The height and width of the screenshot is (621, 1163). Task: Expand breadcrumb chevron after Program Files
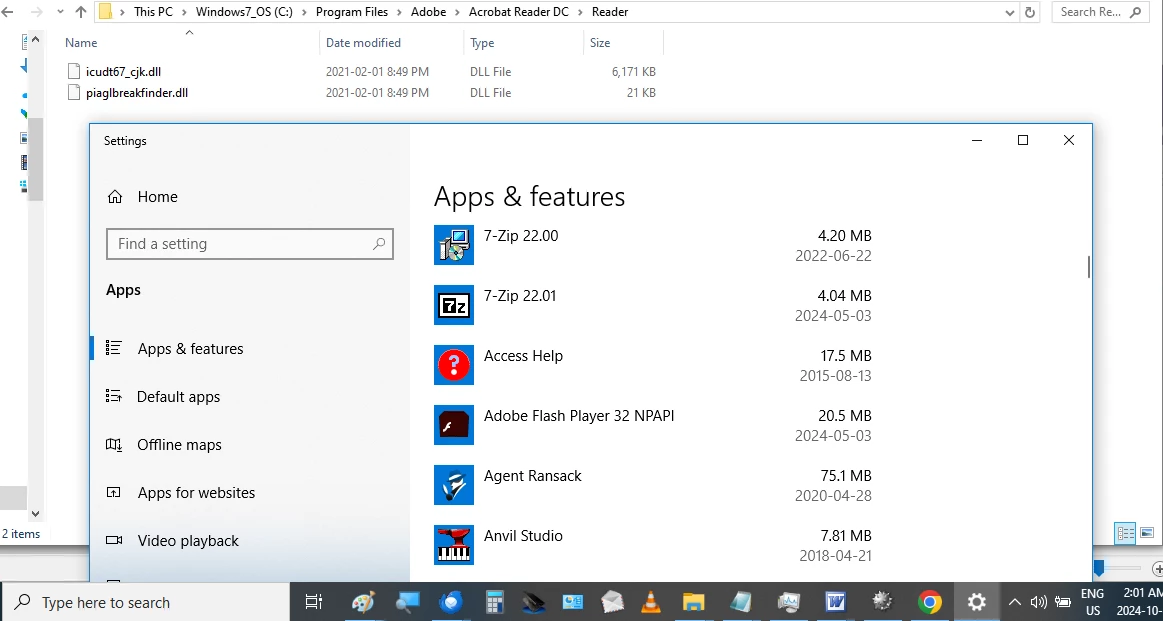(x=400, y=12)
